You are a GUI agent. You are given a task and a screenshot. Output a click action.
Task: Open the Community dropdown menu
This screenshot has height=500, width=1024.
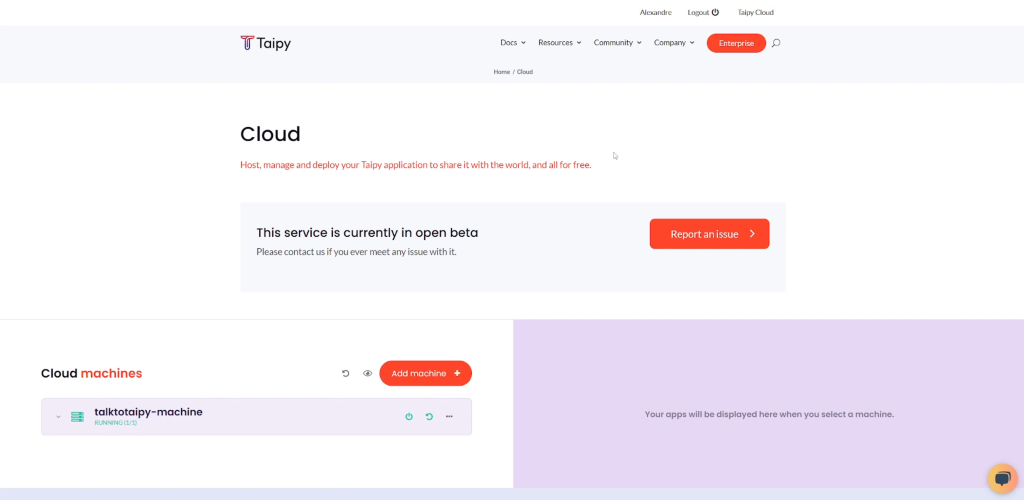[x=617, y=42]
